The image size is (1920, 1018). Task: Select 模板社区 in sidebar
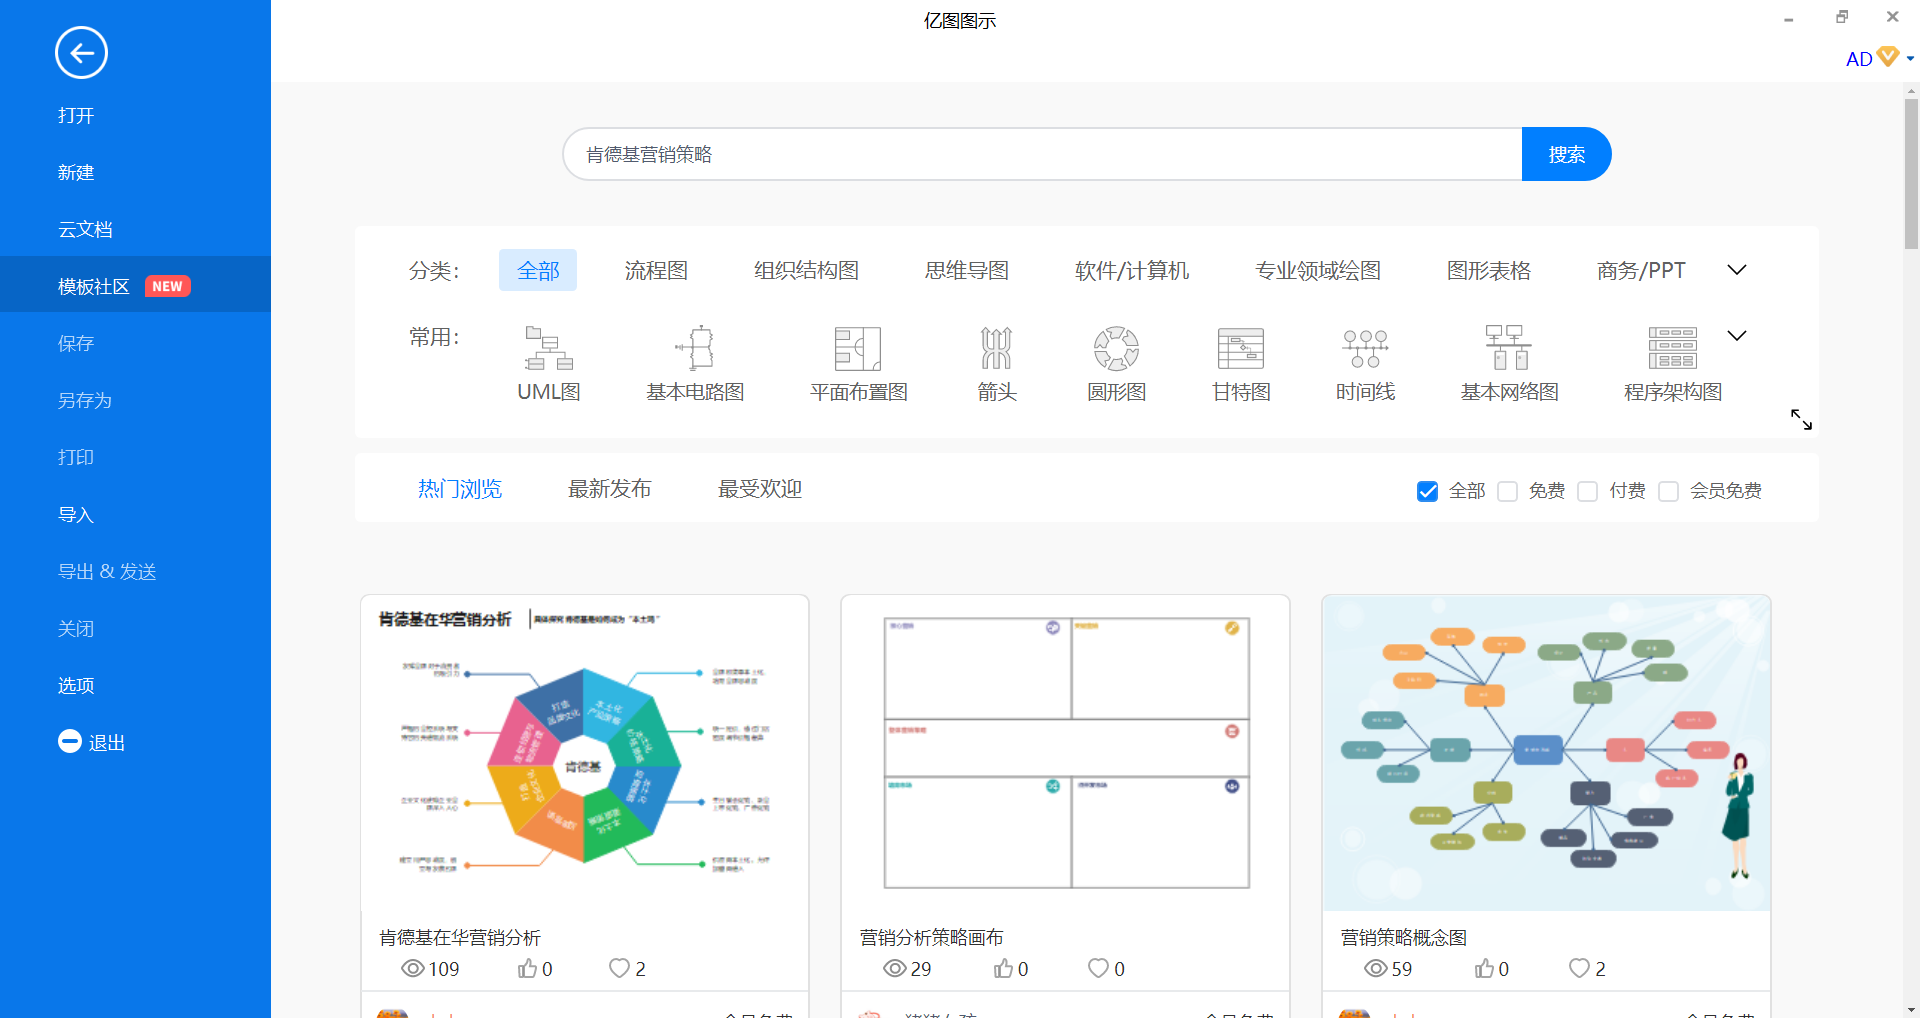135,286
